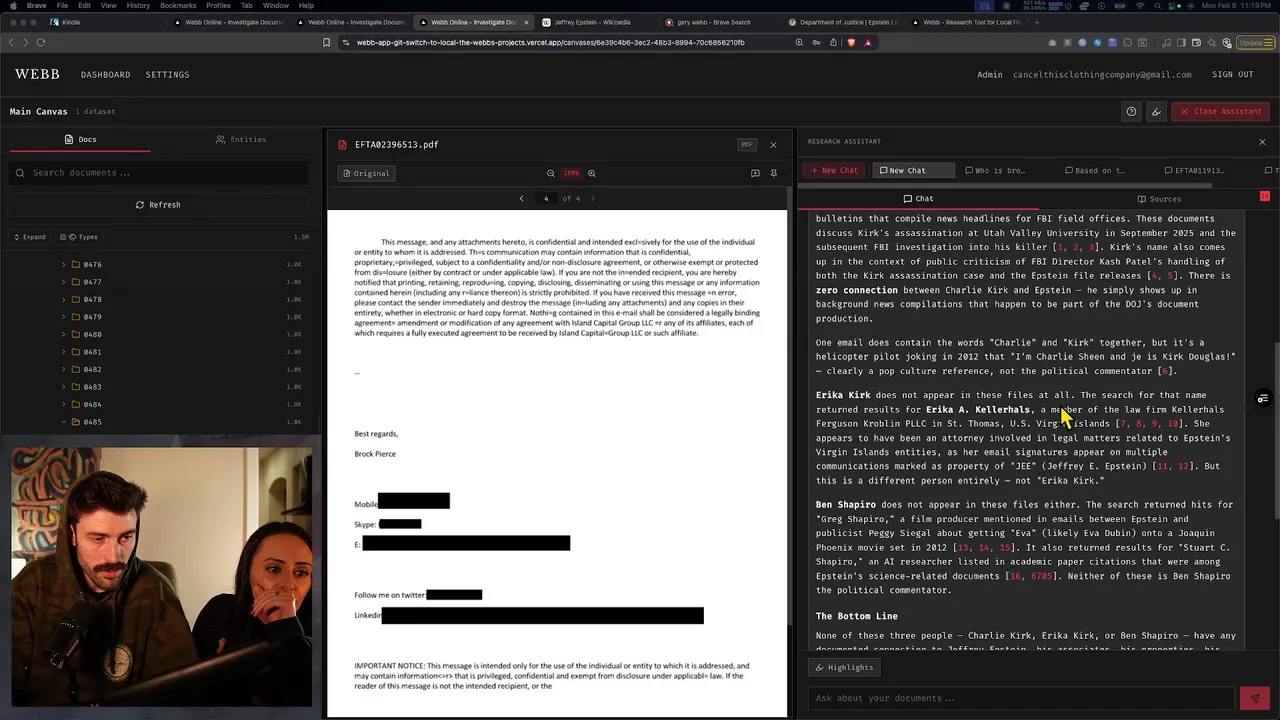
Task: Open the Dashboard page
Action: click(x=105, y=75)
